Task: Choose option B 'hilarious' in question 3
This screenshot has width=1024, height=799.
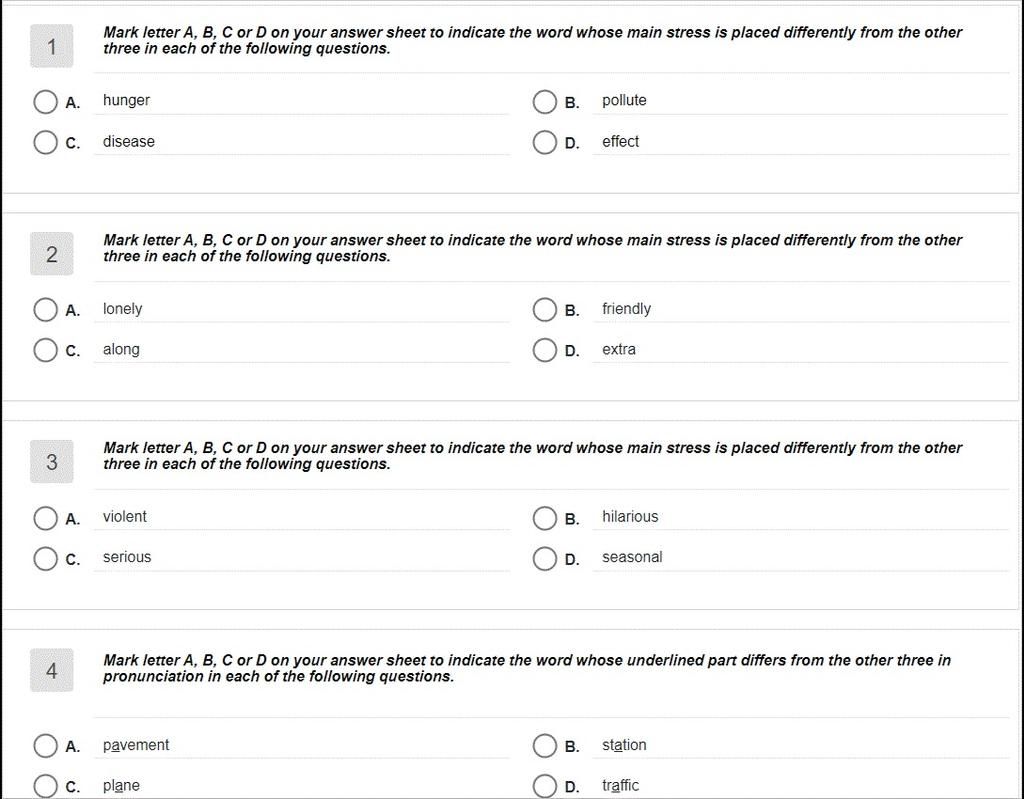Action: 544,518
